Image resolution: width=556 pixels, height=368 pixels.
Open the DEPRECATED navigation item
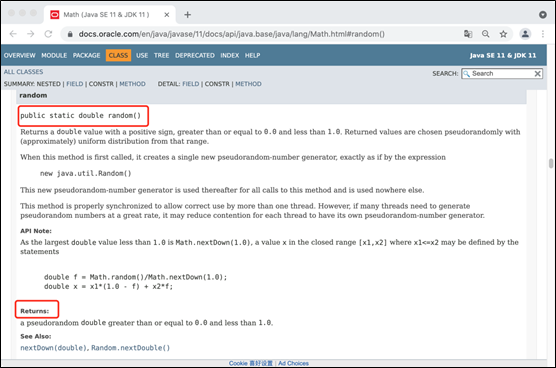tap(195, 55)
